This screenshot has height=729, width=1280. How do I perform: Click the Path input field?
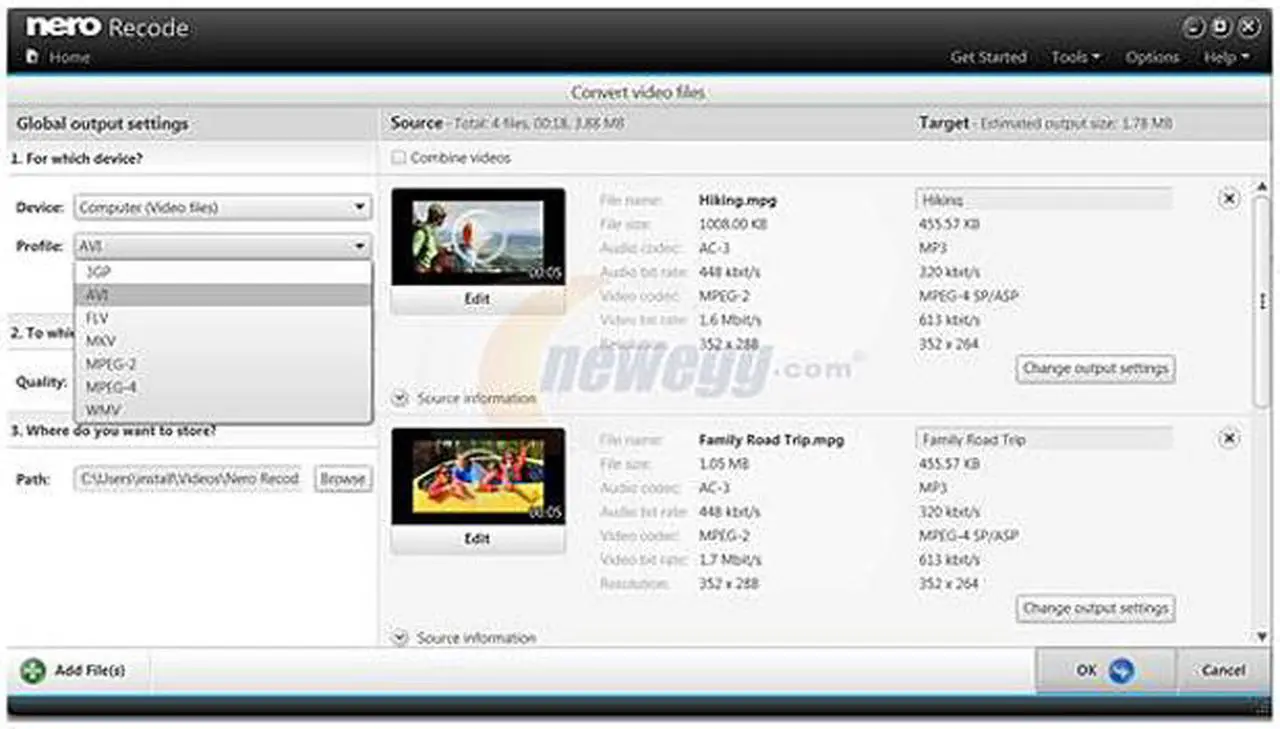click(189, 479)
